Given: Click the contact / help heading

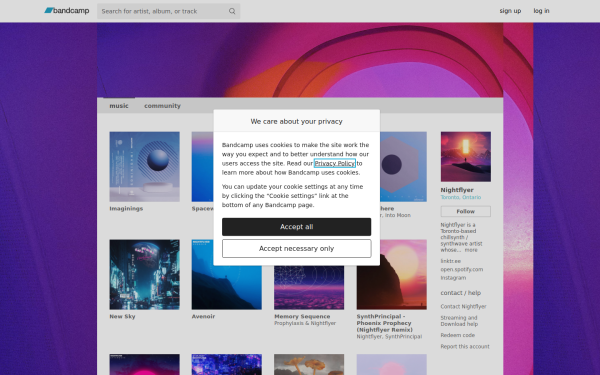Looking at the screenshot, I should 461,293.
